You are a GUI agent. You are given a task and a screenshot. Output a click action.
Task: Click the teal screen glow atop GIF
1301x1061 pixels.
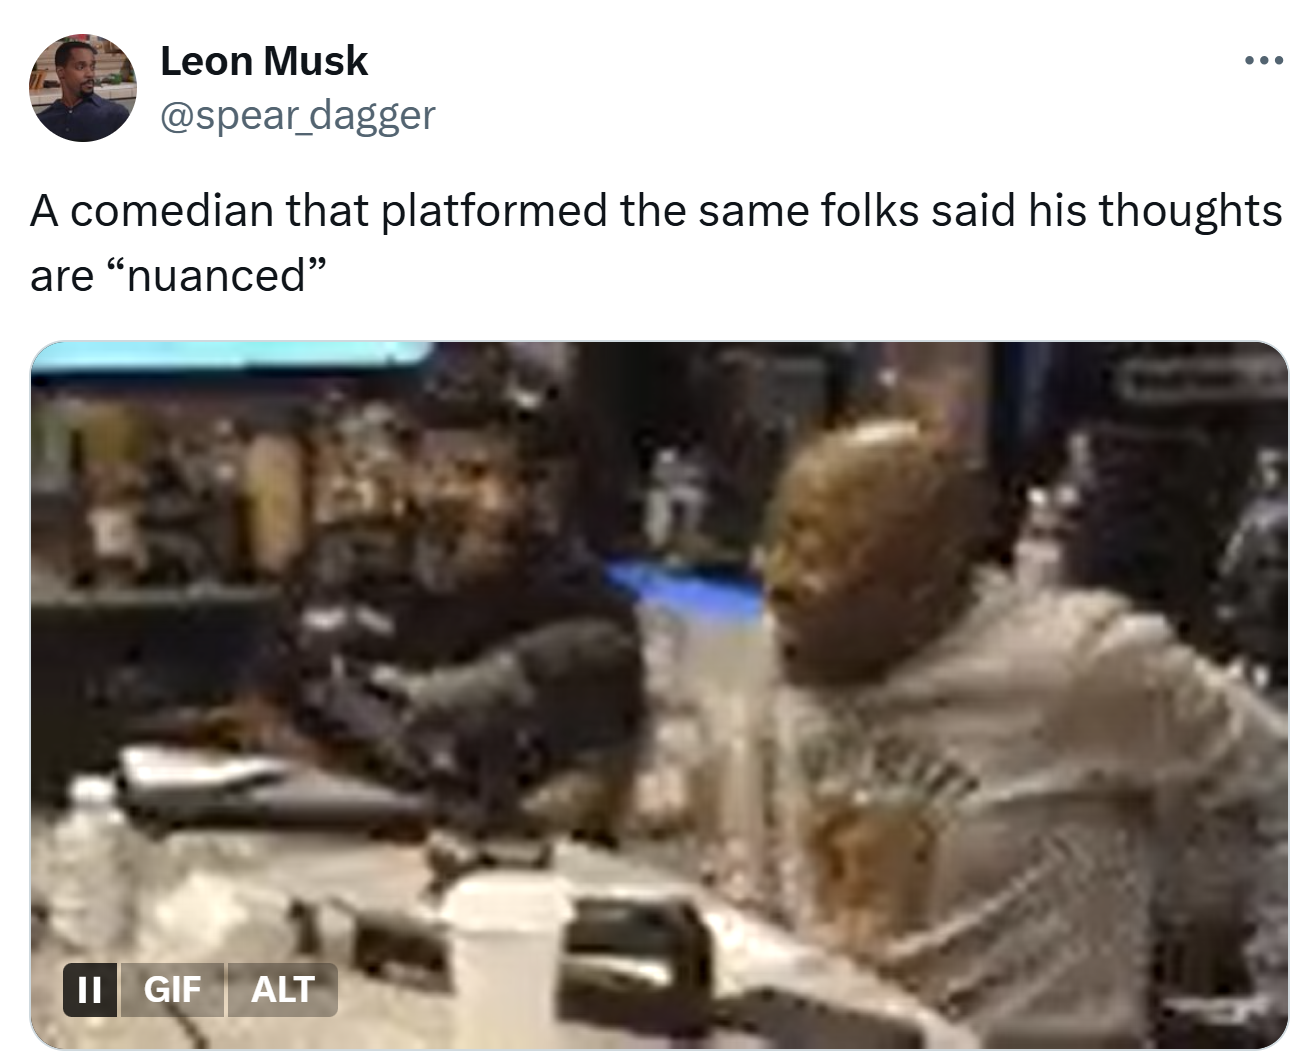tap(230, 357)
